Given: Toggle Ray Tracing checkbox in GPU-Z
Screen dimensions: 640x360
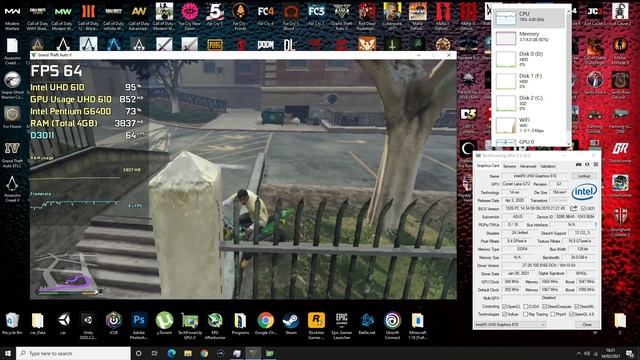Looking at the screenshot, I should (526, 314).
